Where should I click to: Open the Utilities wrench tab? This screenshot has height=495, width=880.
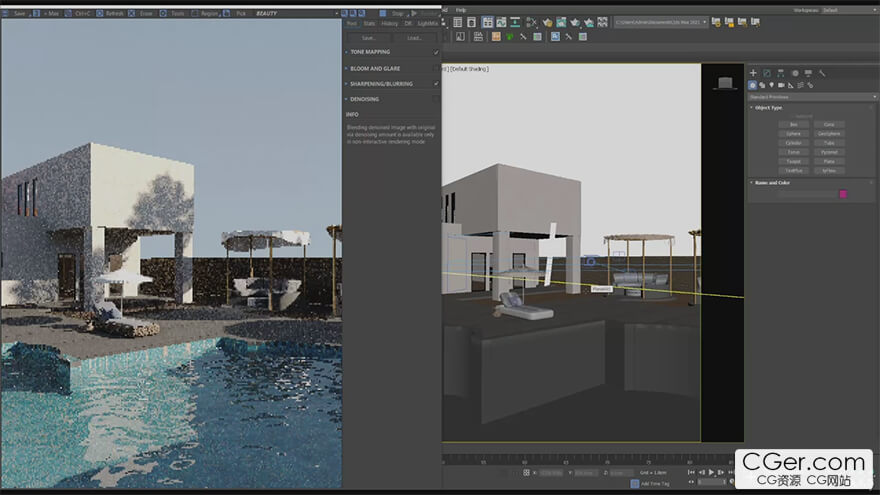(822, 73)
